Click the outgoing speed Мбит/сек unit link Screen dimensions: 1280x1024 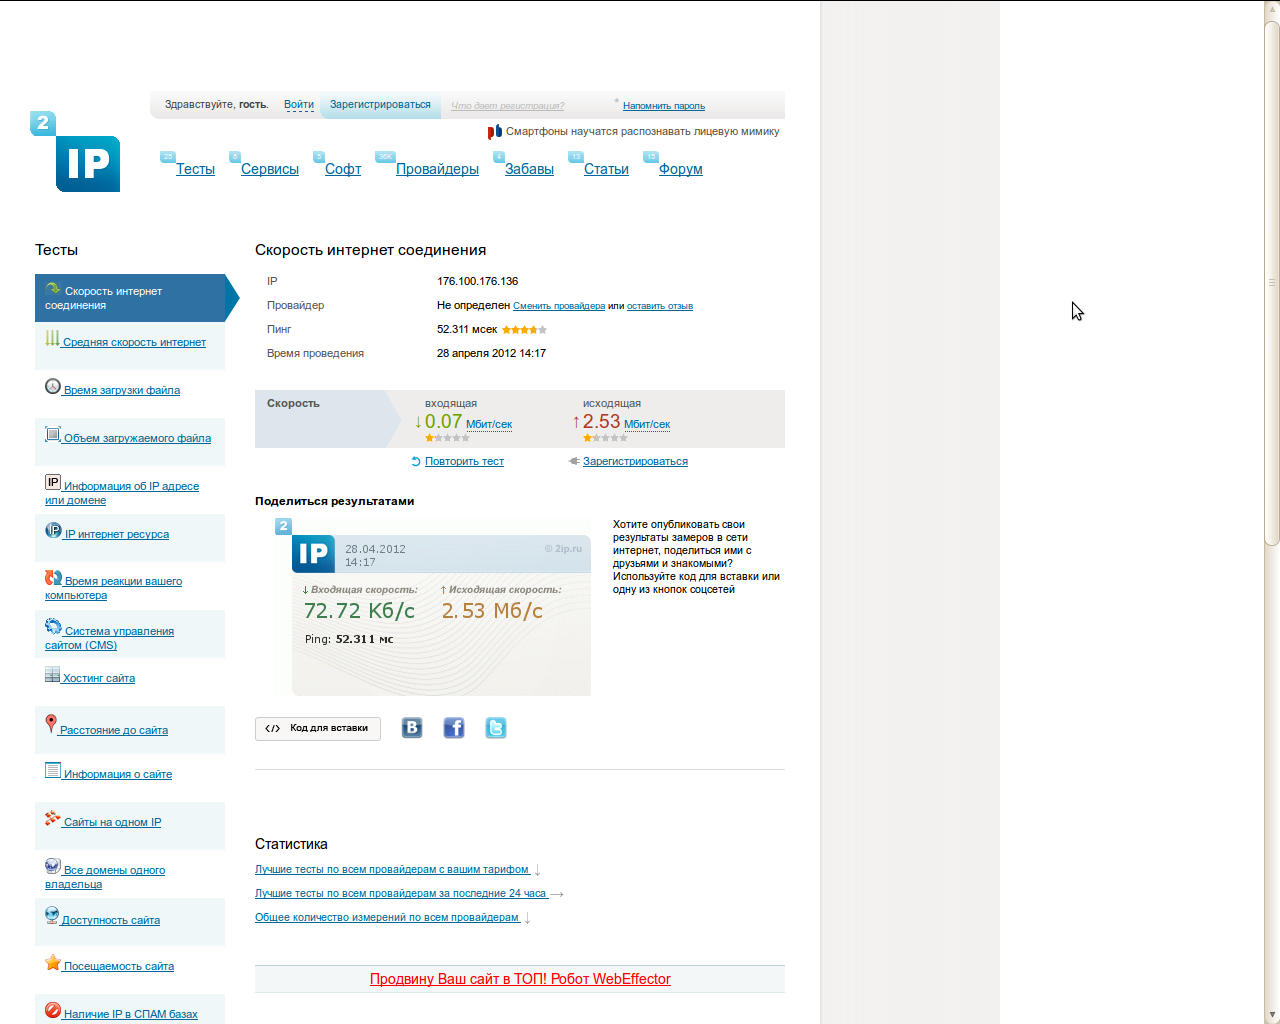click(647, 425)
